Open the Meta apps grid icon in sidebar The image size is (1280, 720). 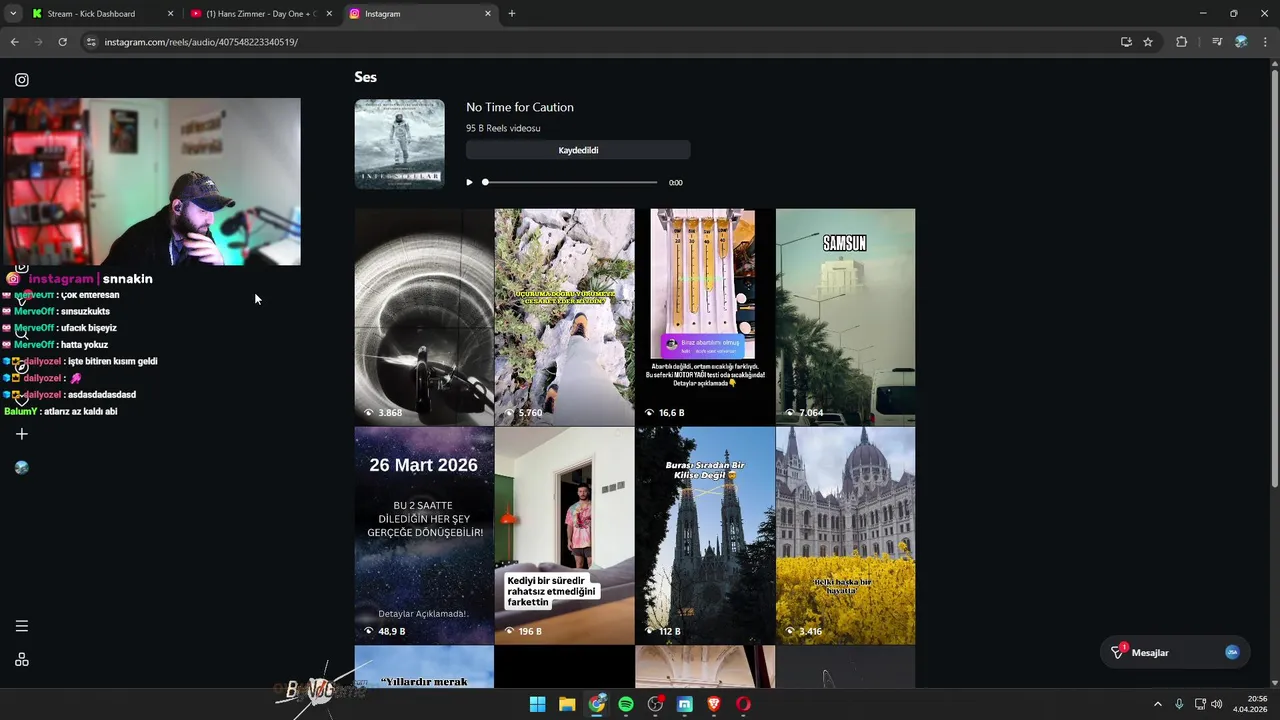[22, 660]
